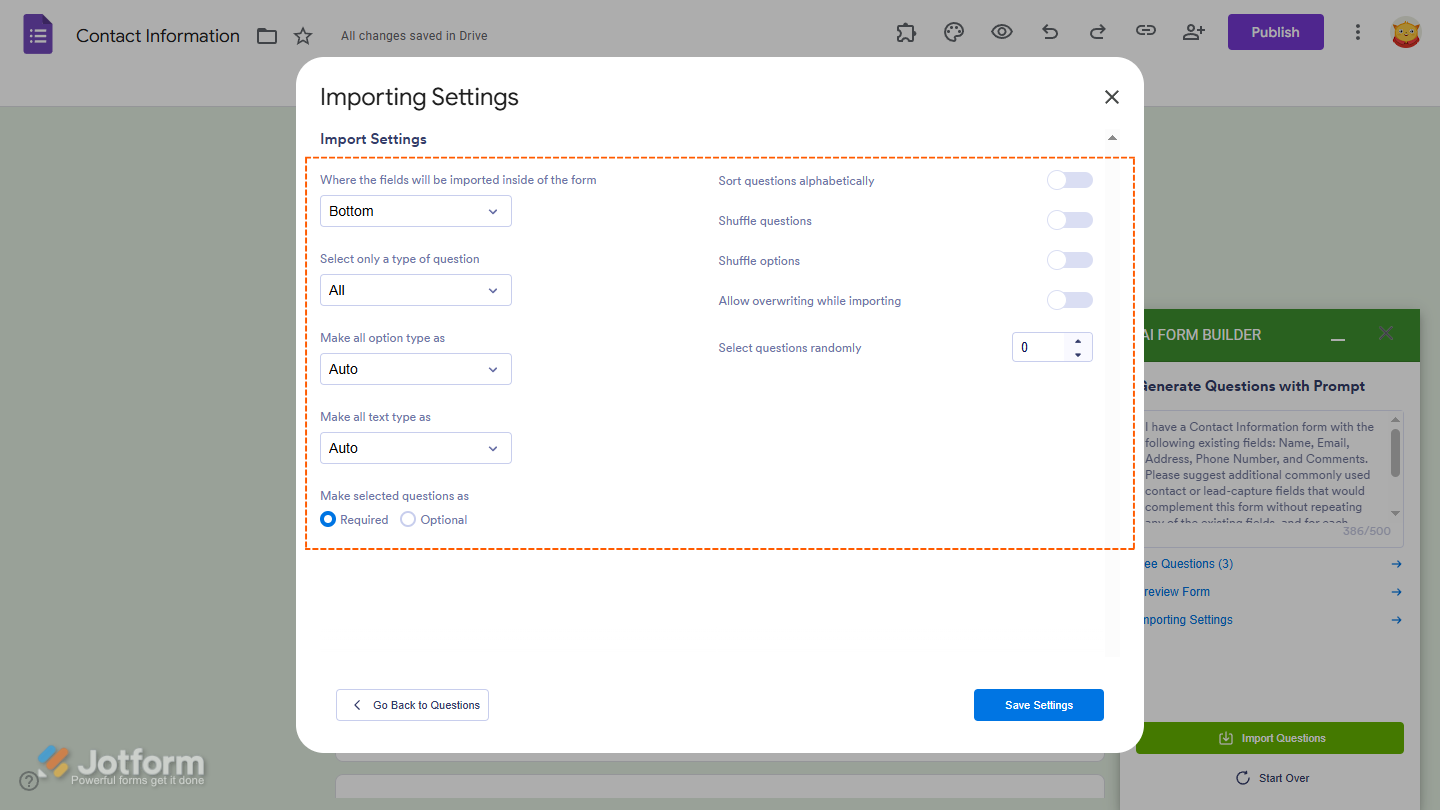Open the Extensions puzzle-piece icon

[x=906, y=32]
